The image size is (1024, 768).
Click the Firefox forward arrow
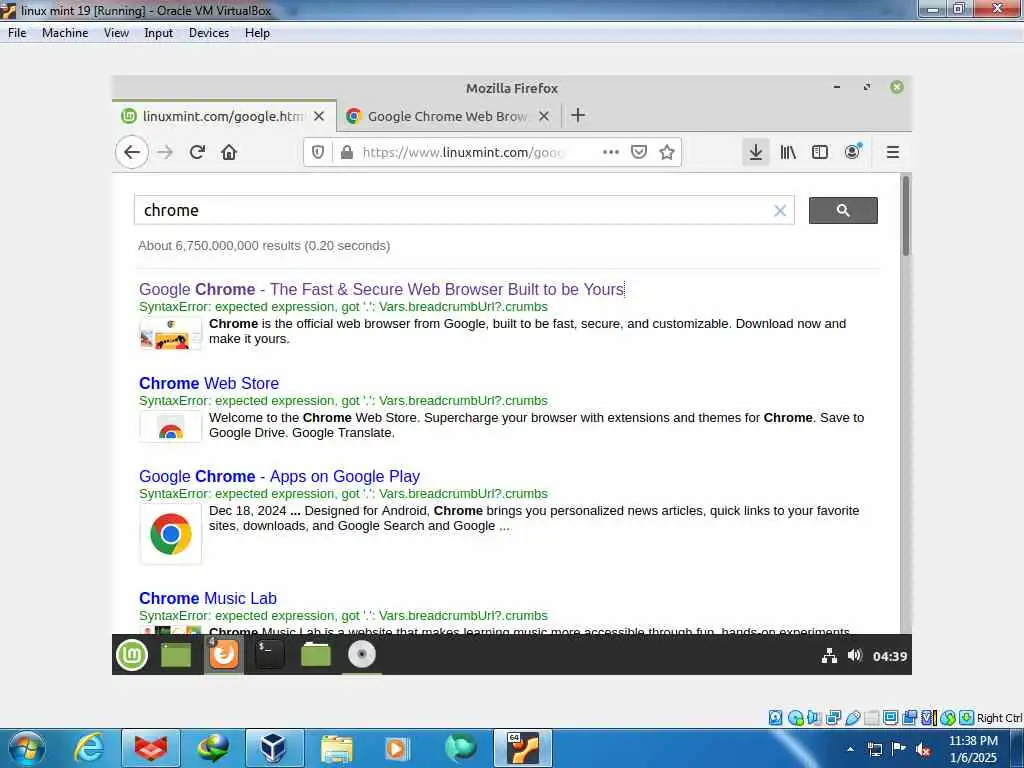pos(165,152)
